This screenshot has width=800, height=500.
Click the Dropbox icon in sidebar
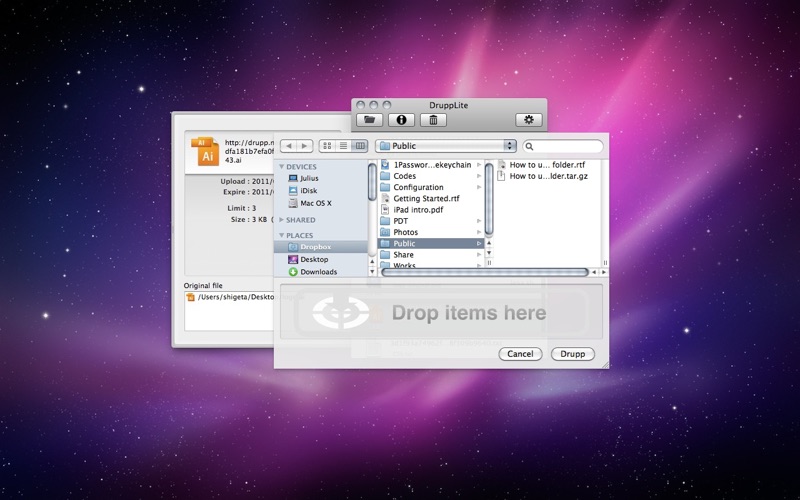coord(293,247)
